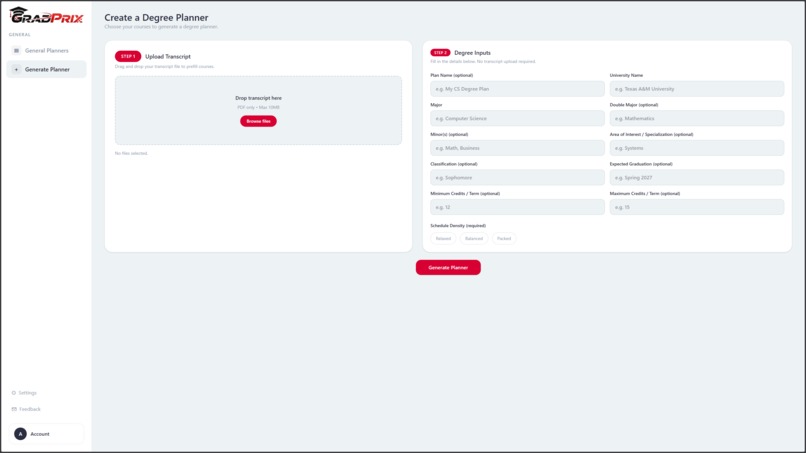
Task: Click the Degree Inputs title
Action: click(472, 52)
